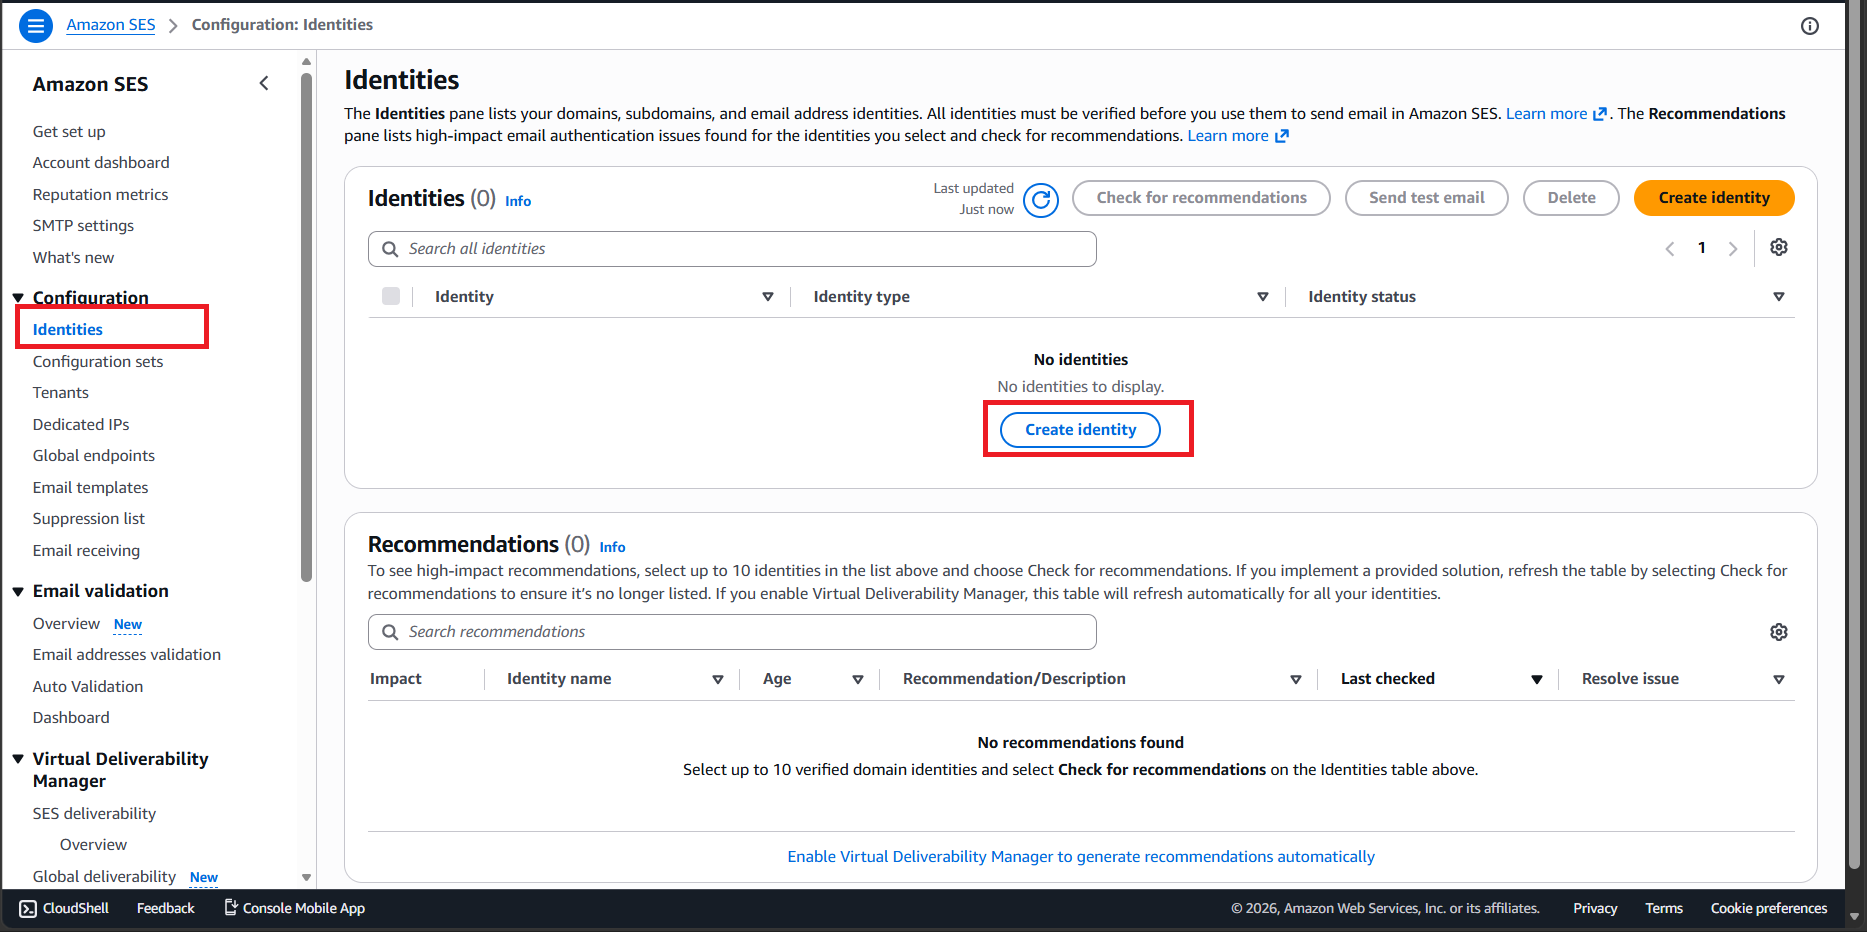Viewport: 1867px width, 932px height.
Task: Open Global deliverability page
Action: click(x=104, y=877)
